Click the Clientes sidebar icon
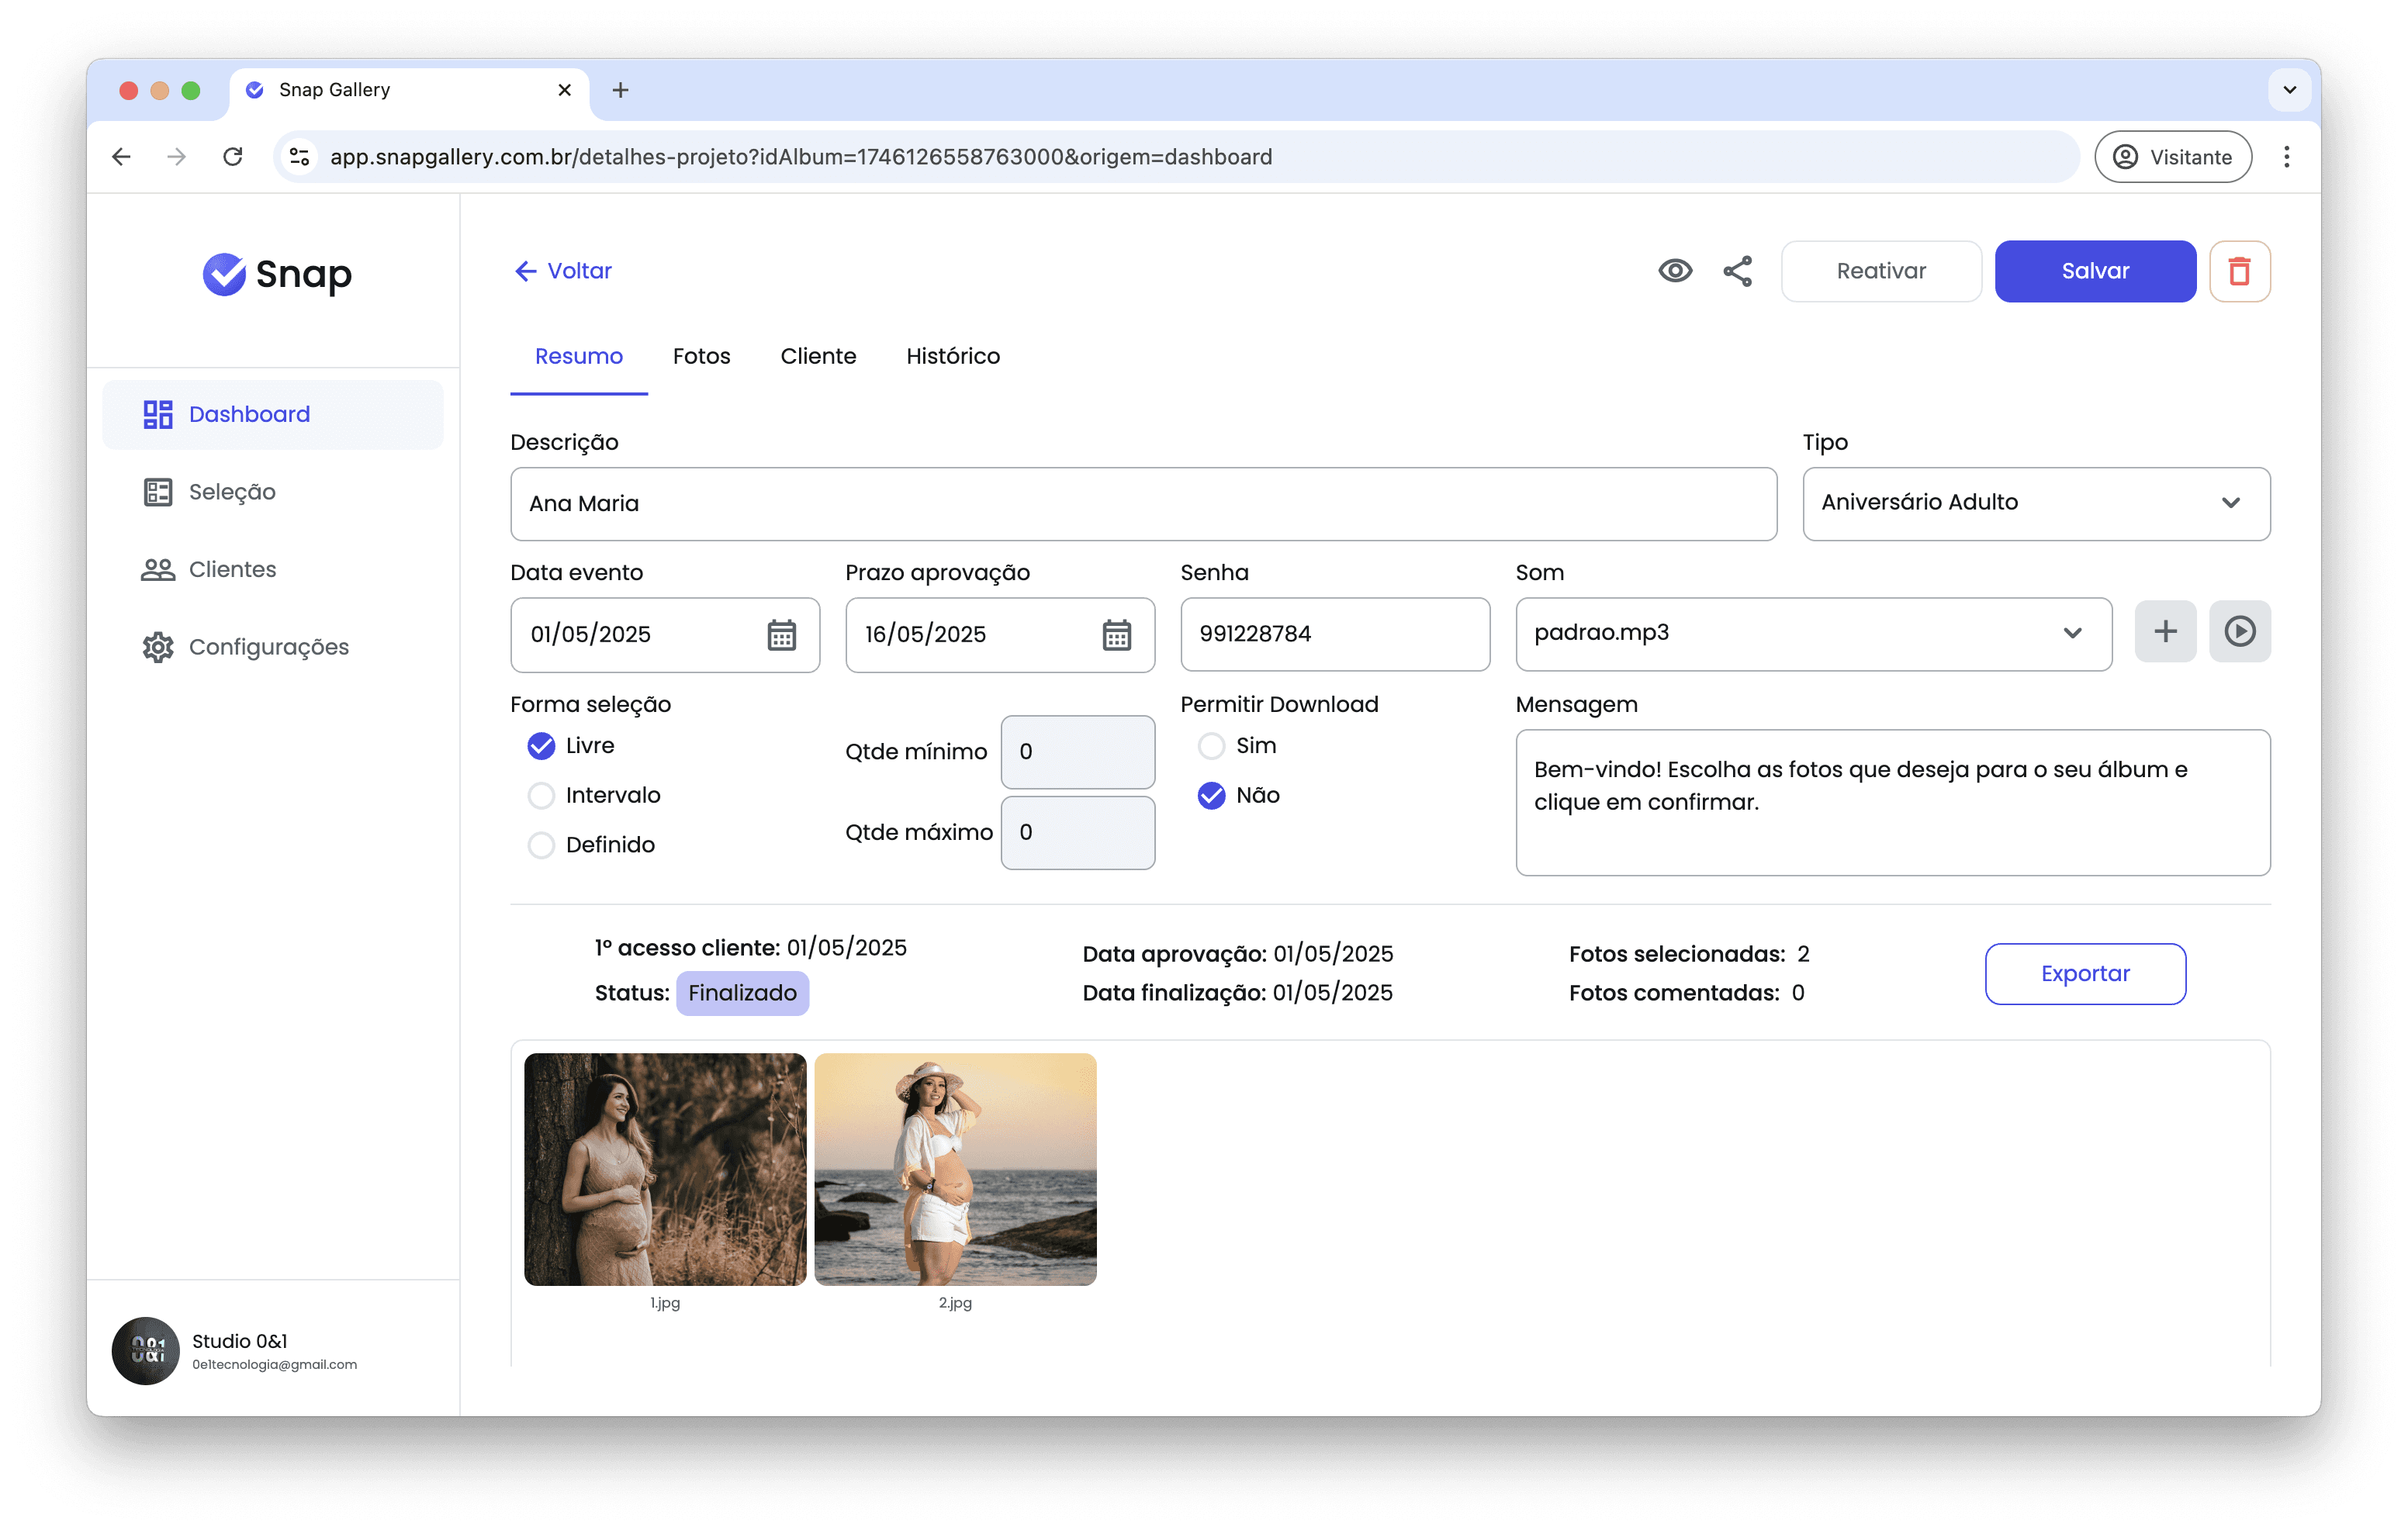2408x1531 pixels. click(x=158, y=570)
